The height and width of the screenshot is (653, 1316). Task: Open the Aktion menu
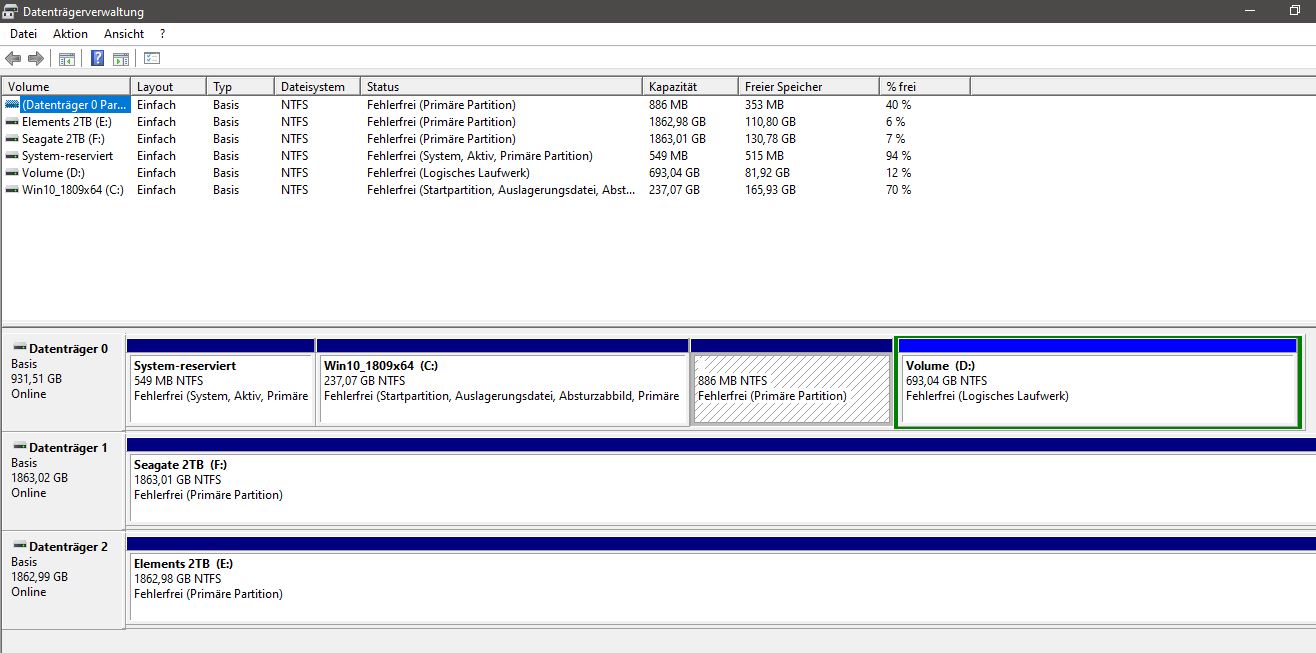point(70,34)
